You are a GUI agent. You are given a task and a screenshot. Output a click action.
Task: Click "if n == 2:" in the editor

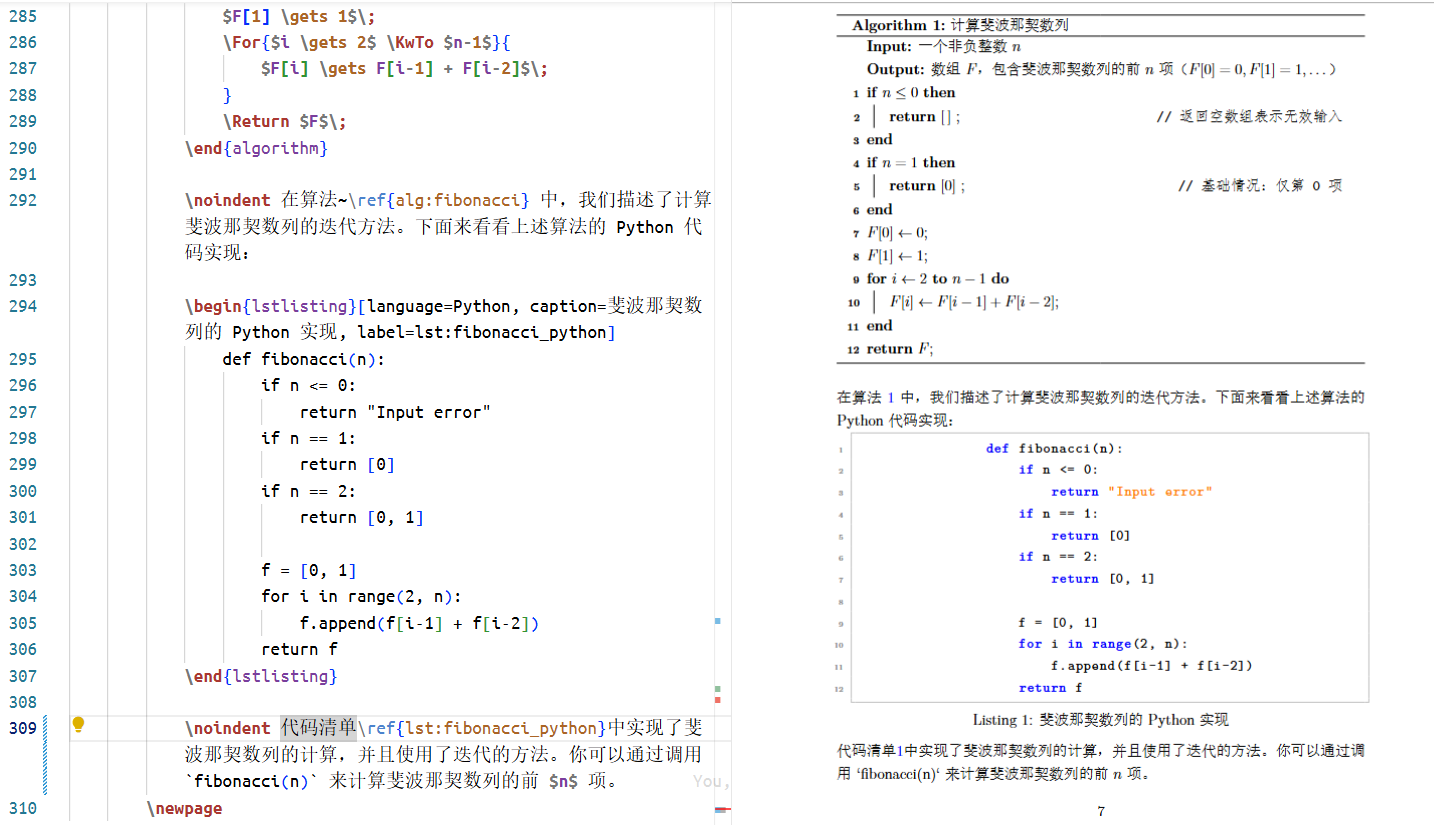(x=309, y=491)
